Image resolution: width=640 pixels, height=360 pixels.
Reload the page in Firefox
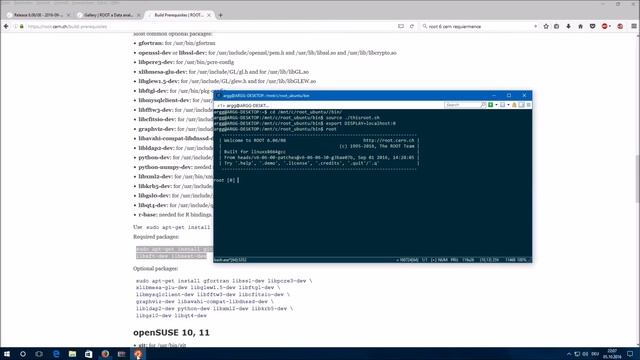(x=412, y=26)
